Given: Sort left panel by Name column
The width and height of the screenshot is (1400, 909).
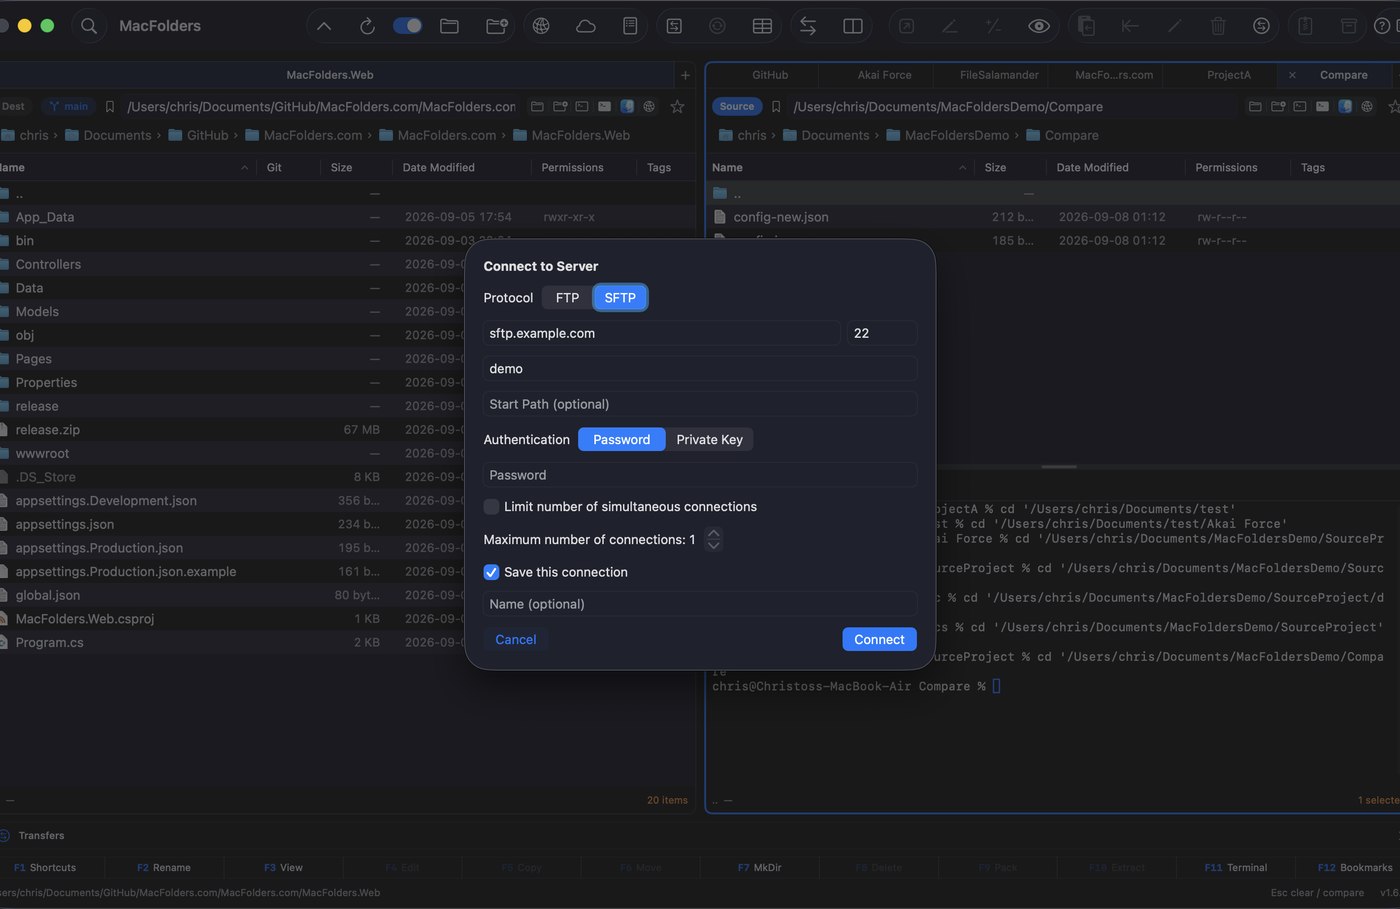Looking at the screenshot, I should tap(125, 168).
